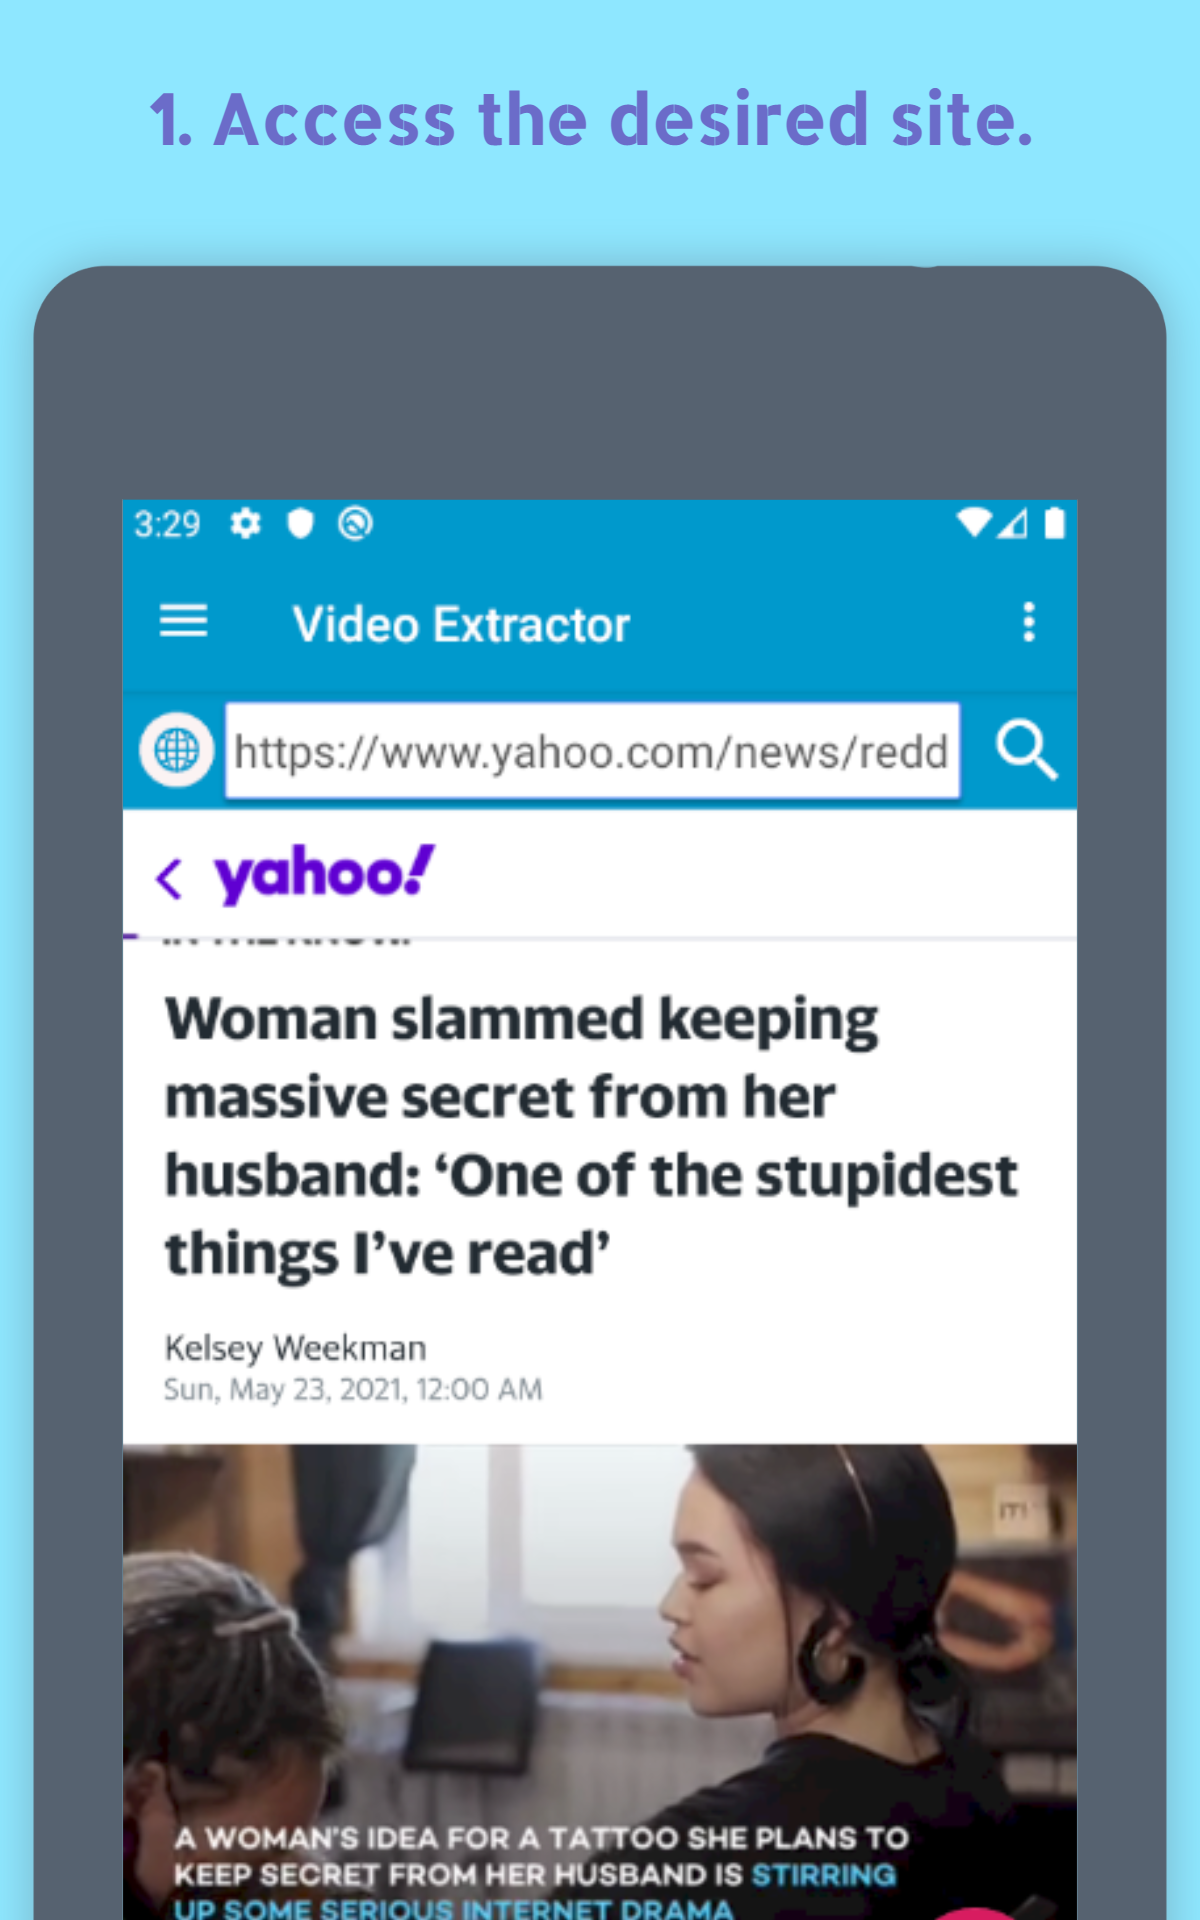
Task: Tap the In The Know watermark on video
Action: point(1014,1511)
